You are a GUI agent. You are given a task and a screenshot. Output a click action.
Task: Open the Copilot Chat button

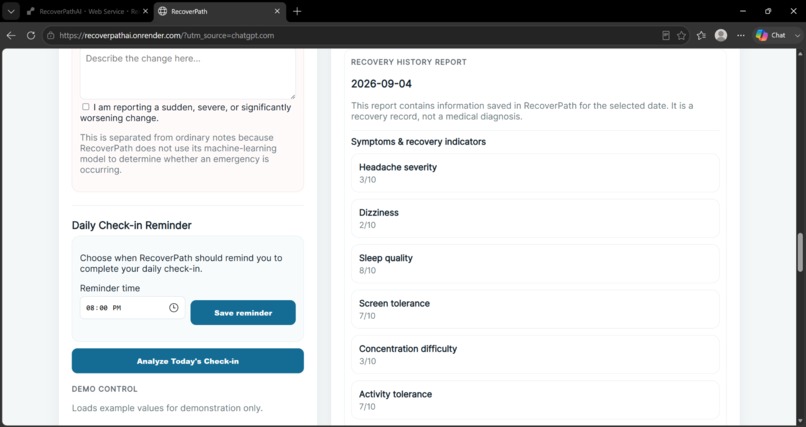[771, 35]
